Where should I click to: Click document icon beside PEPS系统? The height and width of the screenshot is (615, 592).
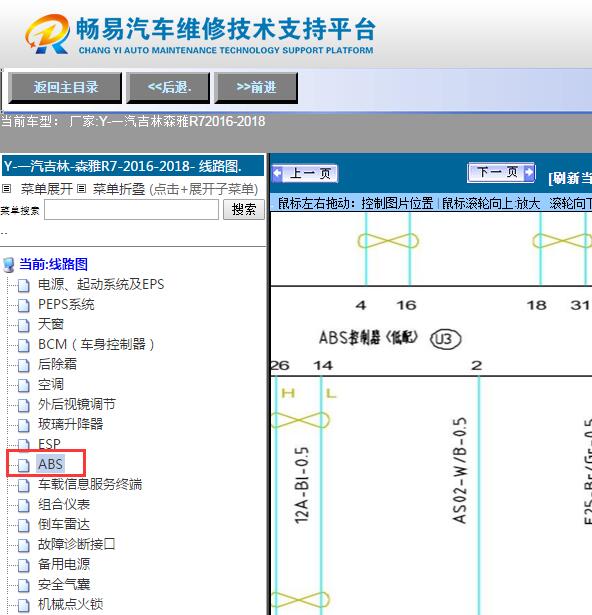tap(24, 306)
